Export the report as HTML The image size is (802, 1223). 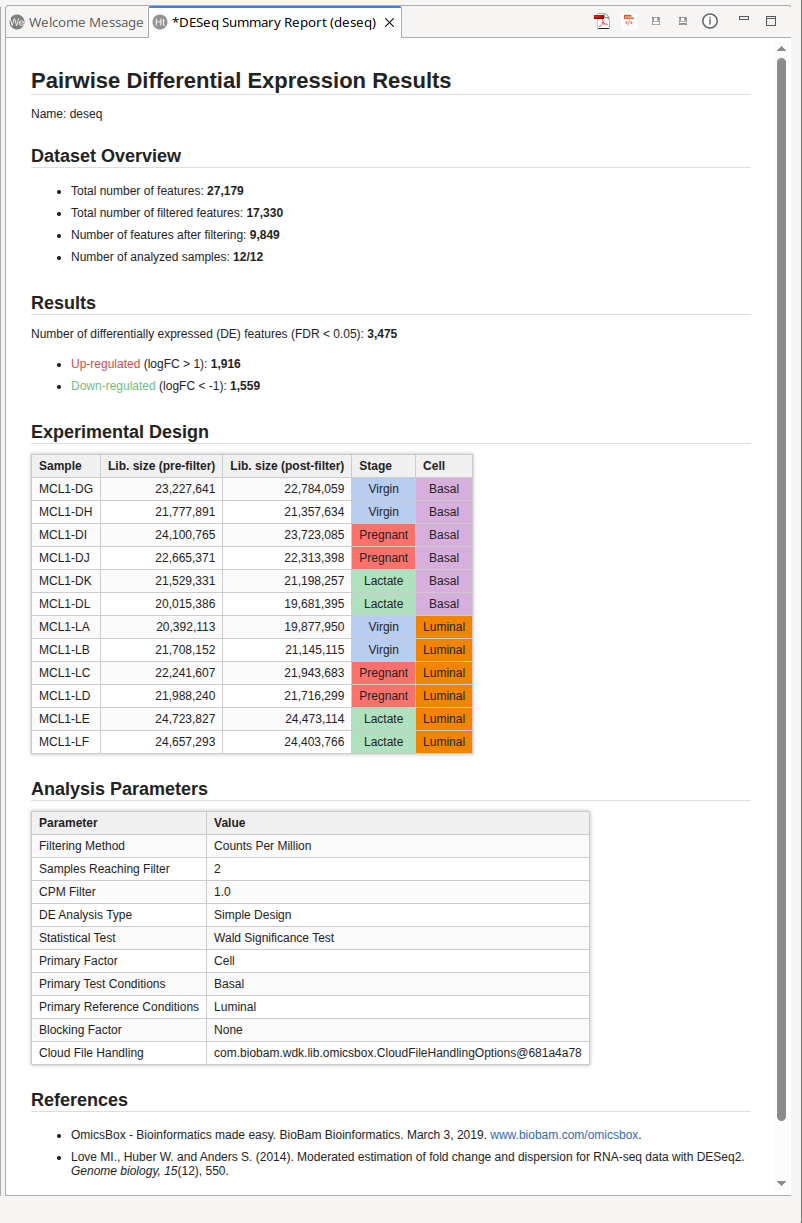[629, 21]
